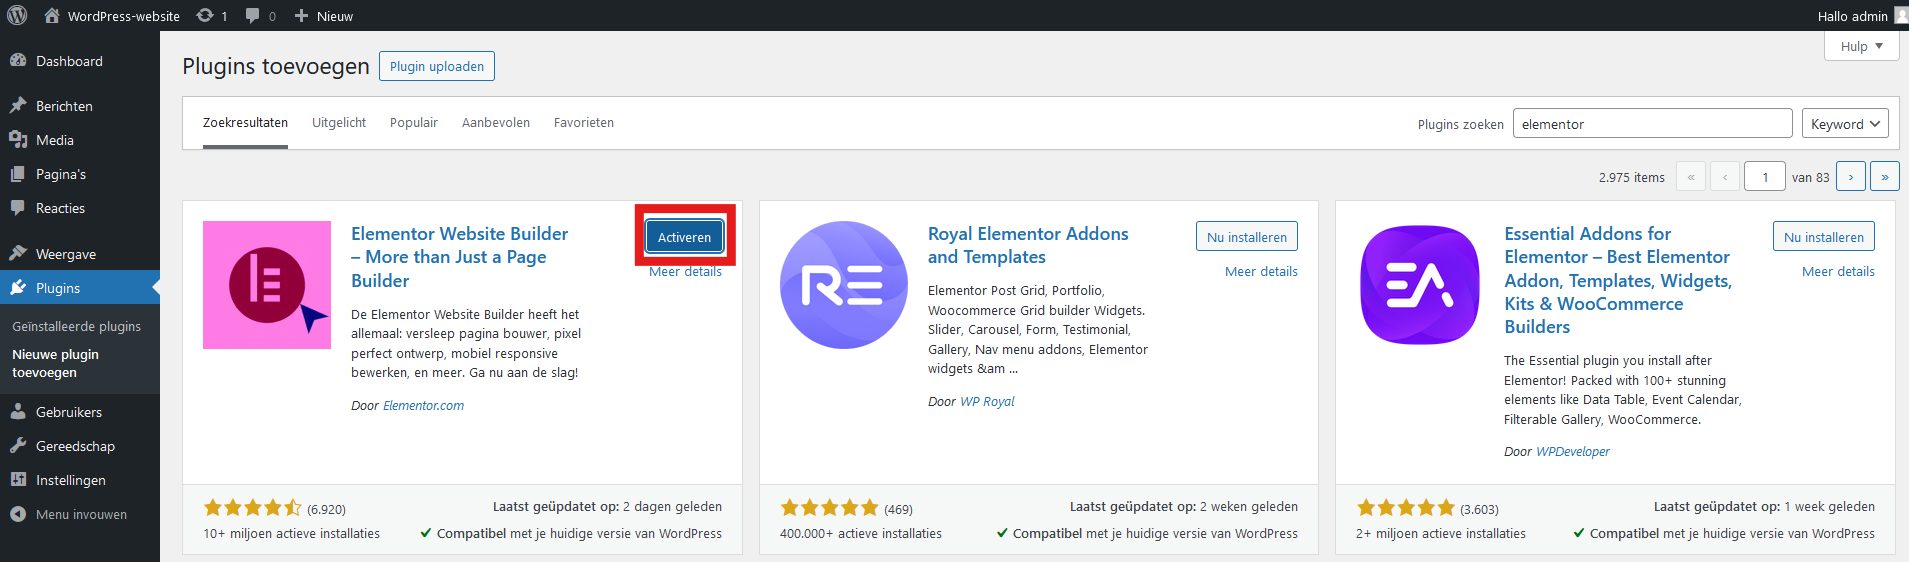Open Meer details for Elementor Website Builder
This screenshot has width=1909, height=562.
685,272
